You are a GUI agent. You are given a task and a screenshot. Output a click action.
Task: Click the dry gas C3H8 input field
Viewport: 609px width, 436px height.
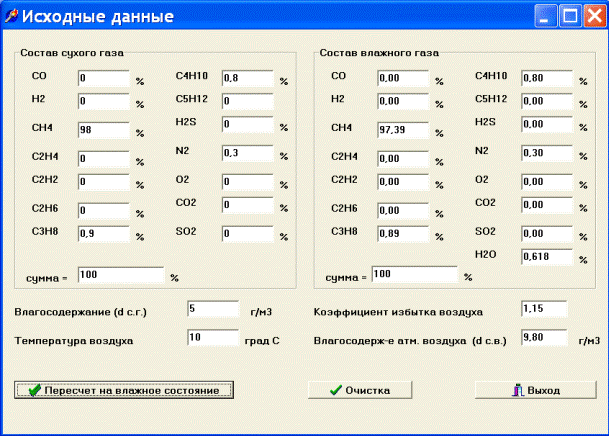pos(103,233)
